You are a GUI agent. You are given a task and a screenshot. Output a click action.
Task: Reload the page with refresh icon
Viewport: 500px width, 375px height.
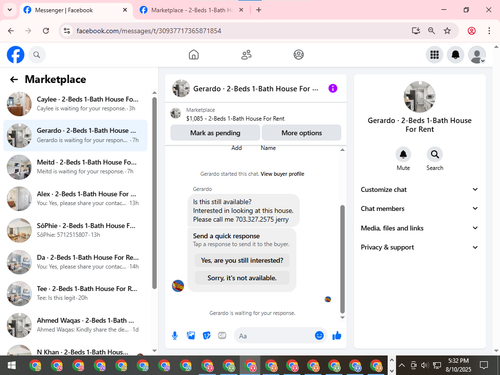[x=46, y=31]
